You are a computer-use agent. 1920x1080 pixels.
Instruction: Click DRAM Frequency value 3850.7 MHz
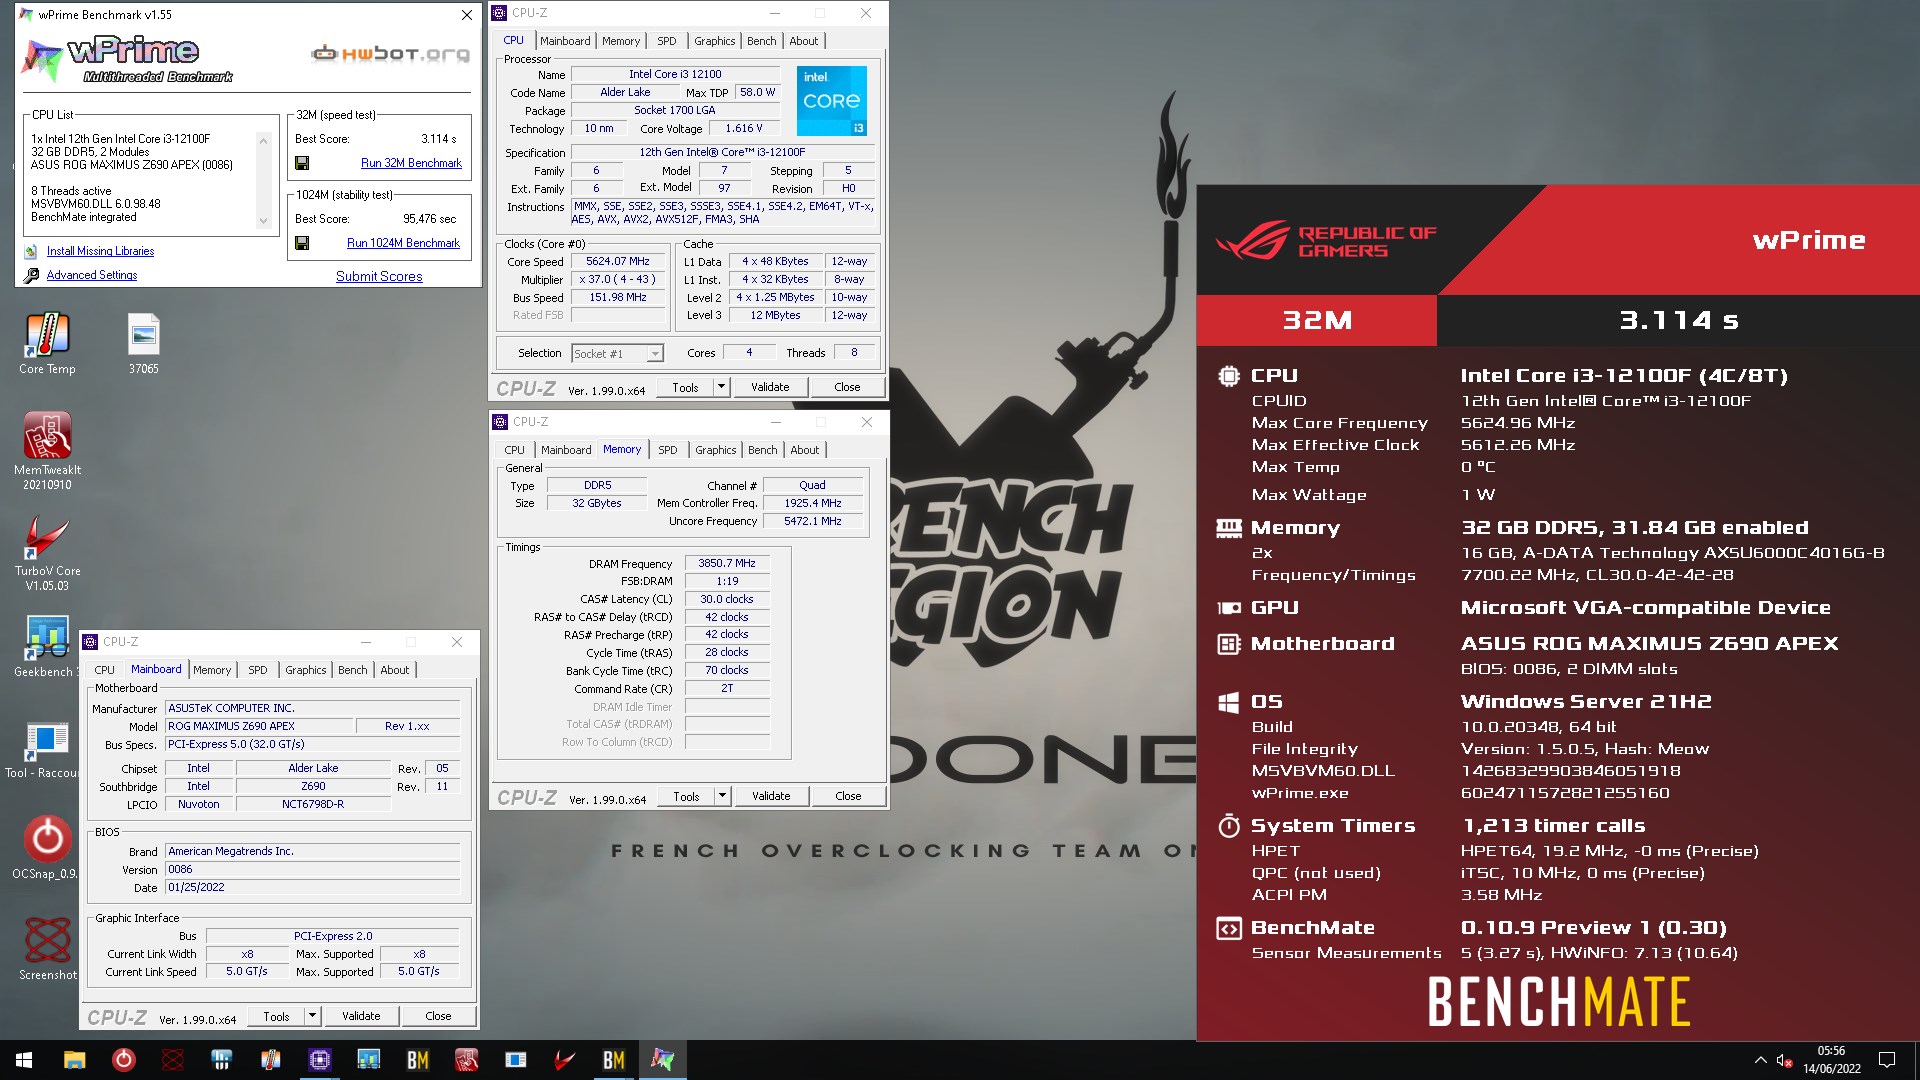click(x=727, y=564)
